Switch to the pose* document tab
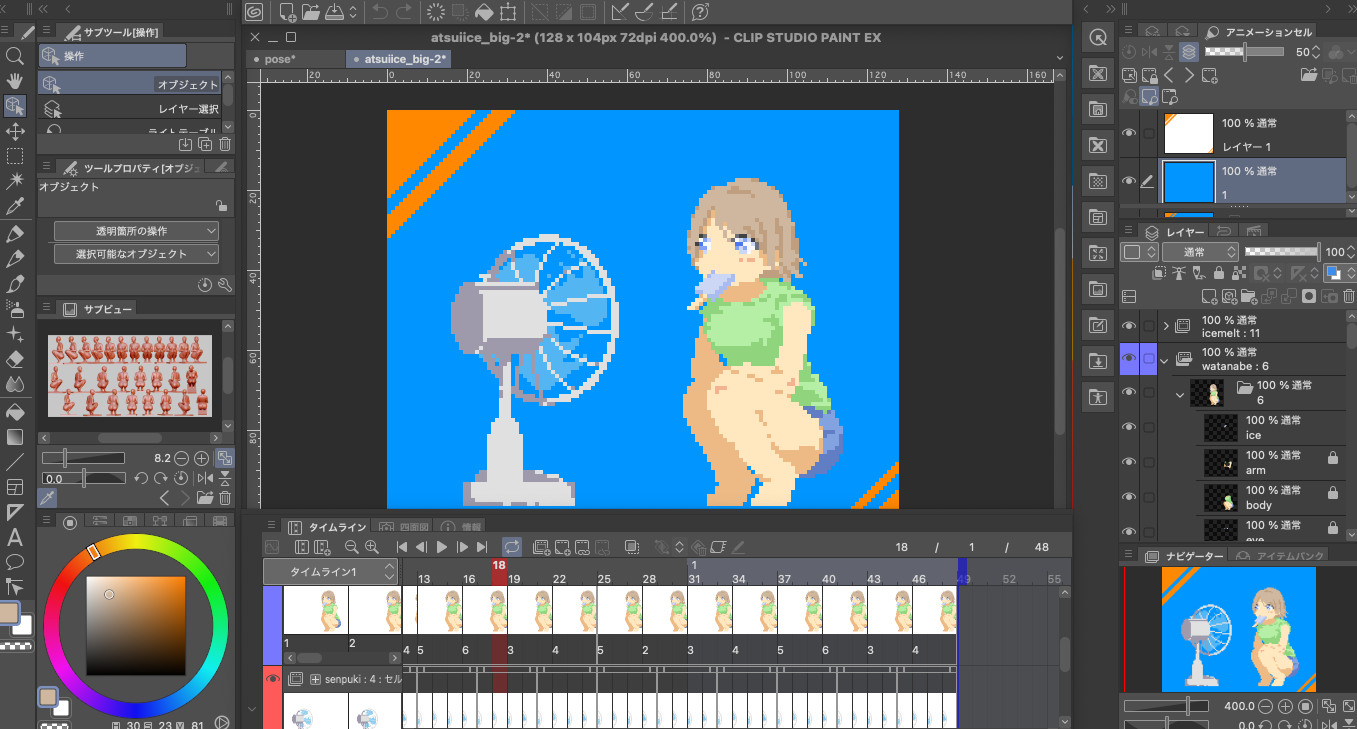Screen dimensions: 1357x729 [x=281, y=59]
